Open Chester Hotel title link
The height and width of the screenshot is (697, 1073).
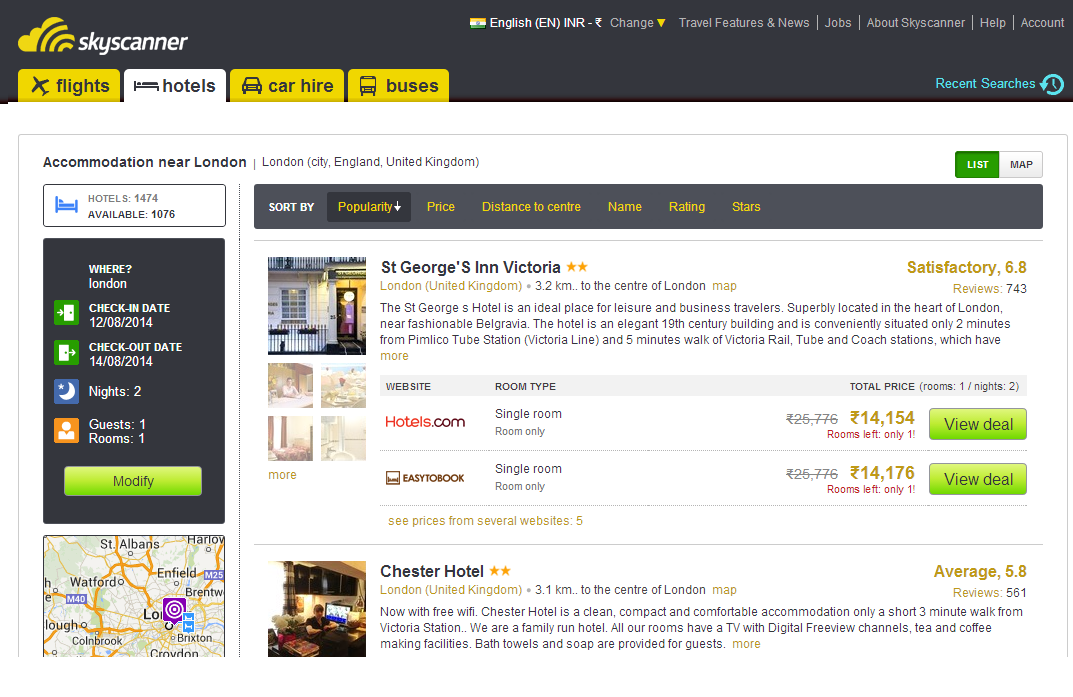pos(432,571)
